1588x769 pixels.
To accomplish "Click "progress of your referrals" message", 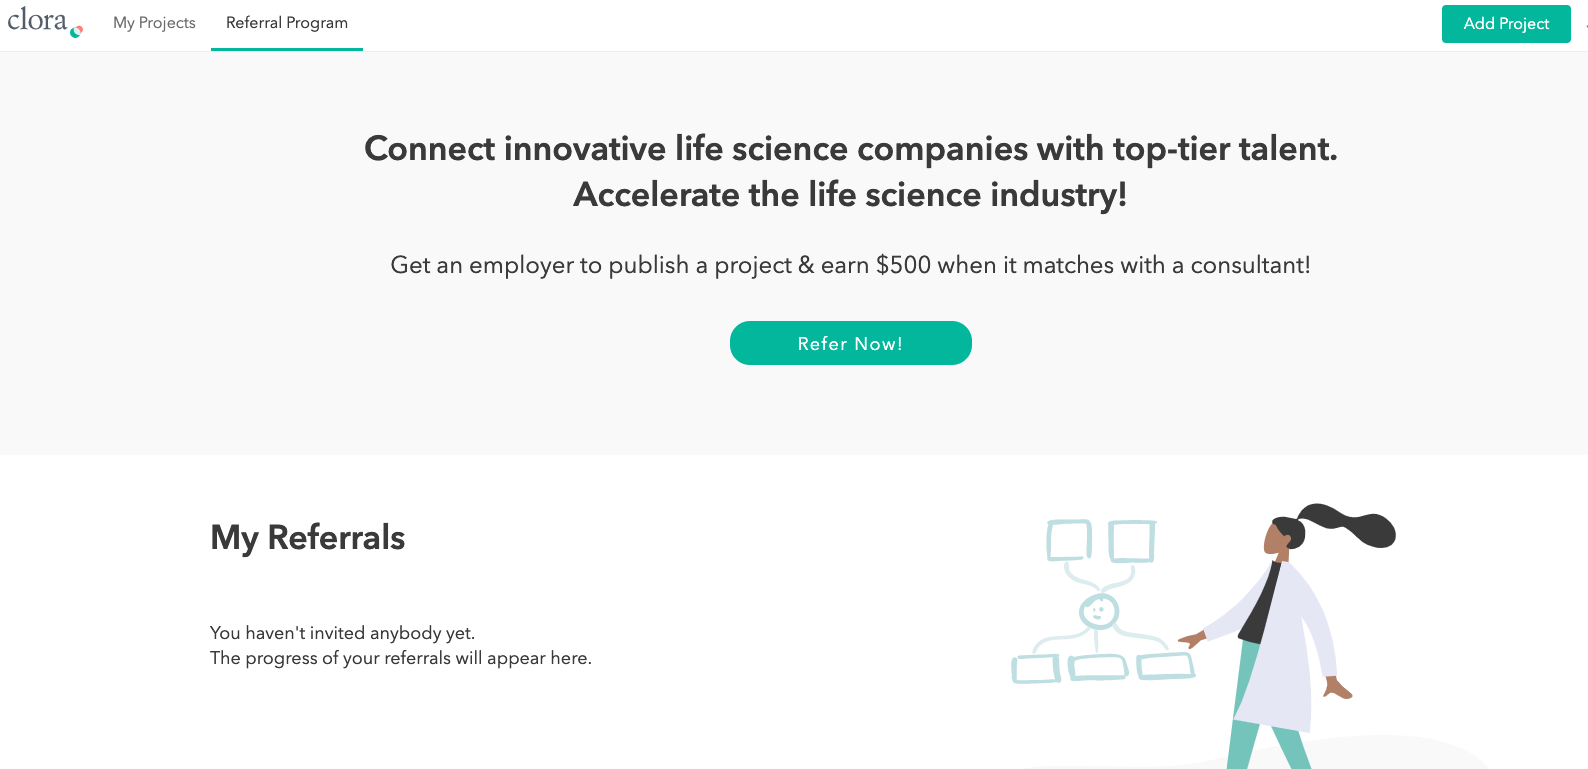I will click(401, 658).
